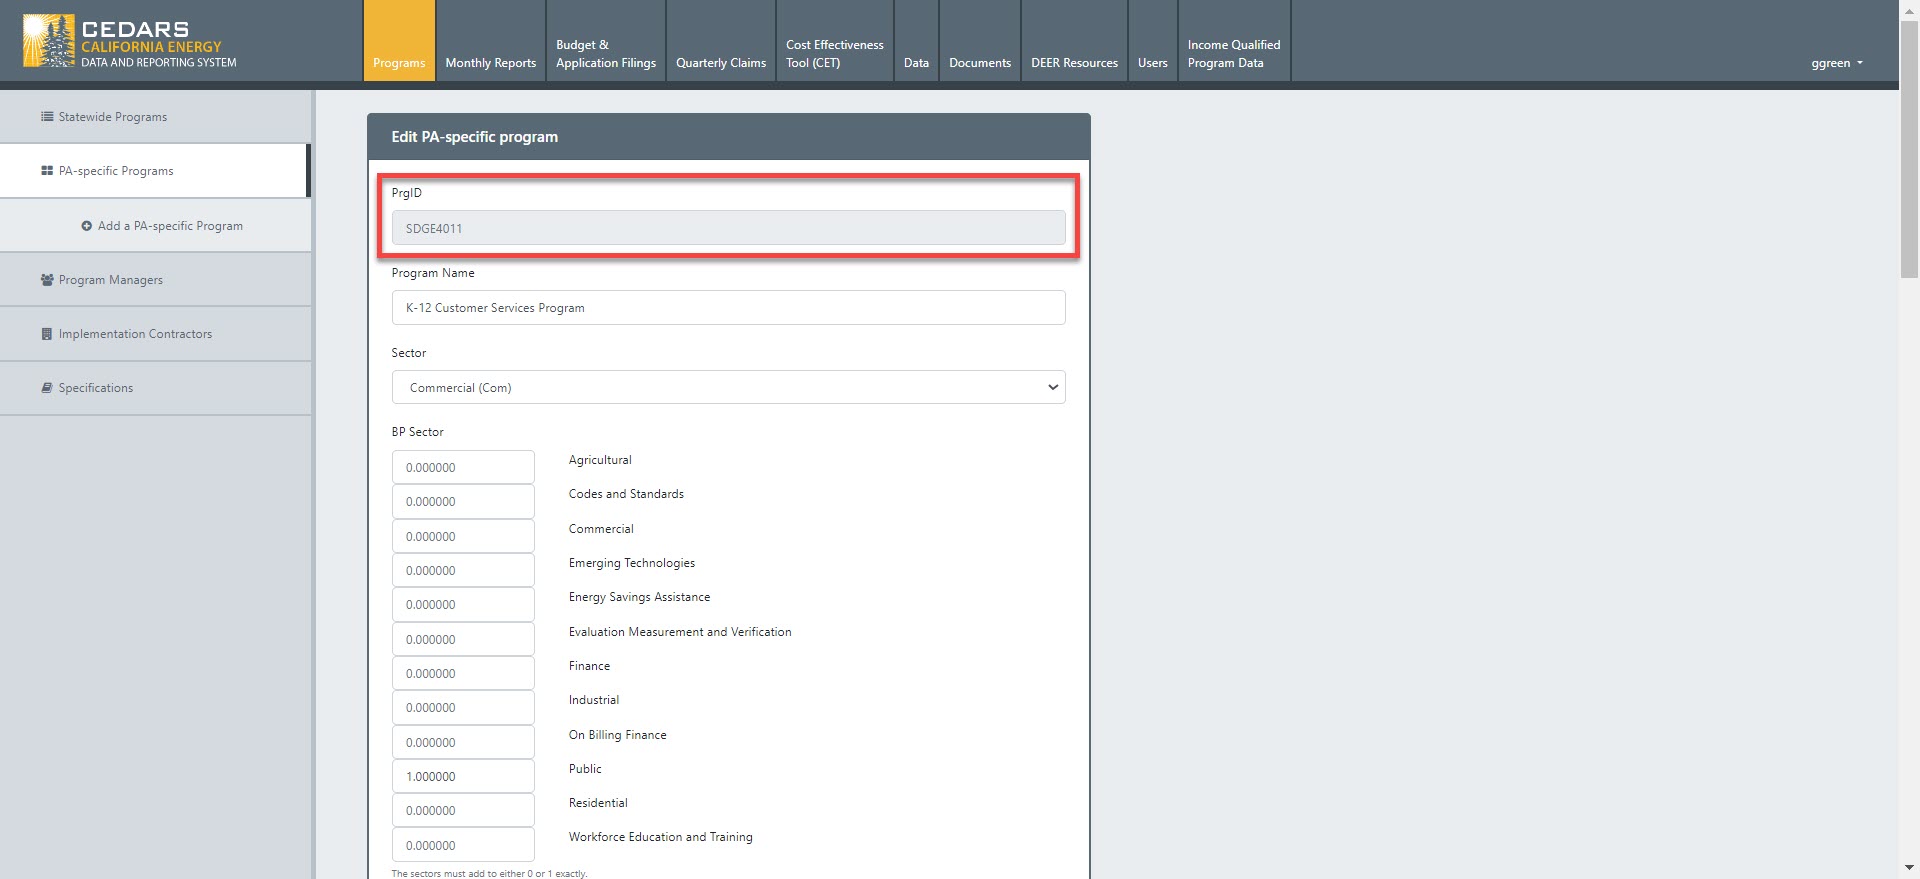The image size is (1920, 879).
Task: Click the page vertical scrollbar down arrow
Action: (1909, 868)
